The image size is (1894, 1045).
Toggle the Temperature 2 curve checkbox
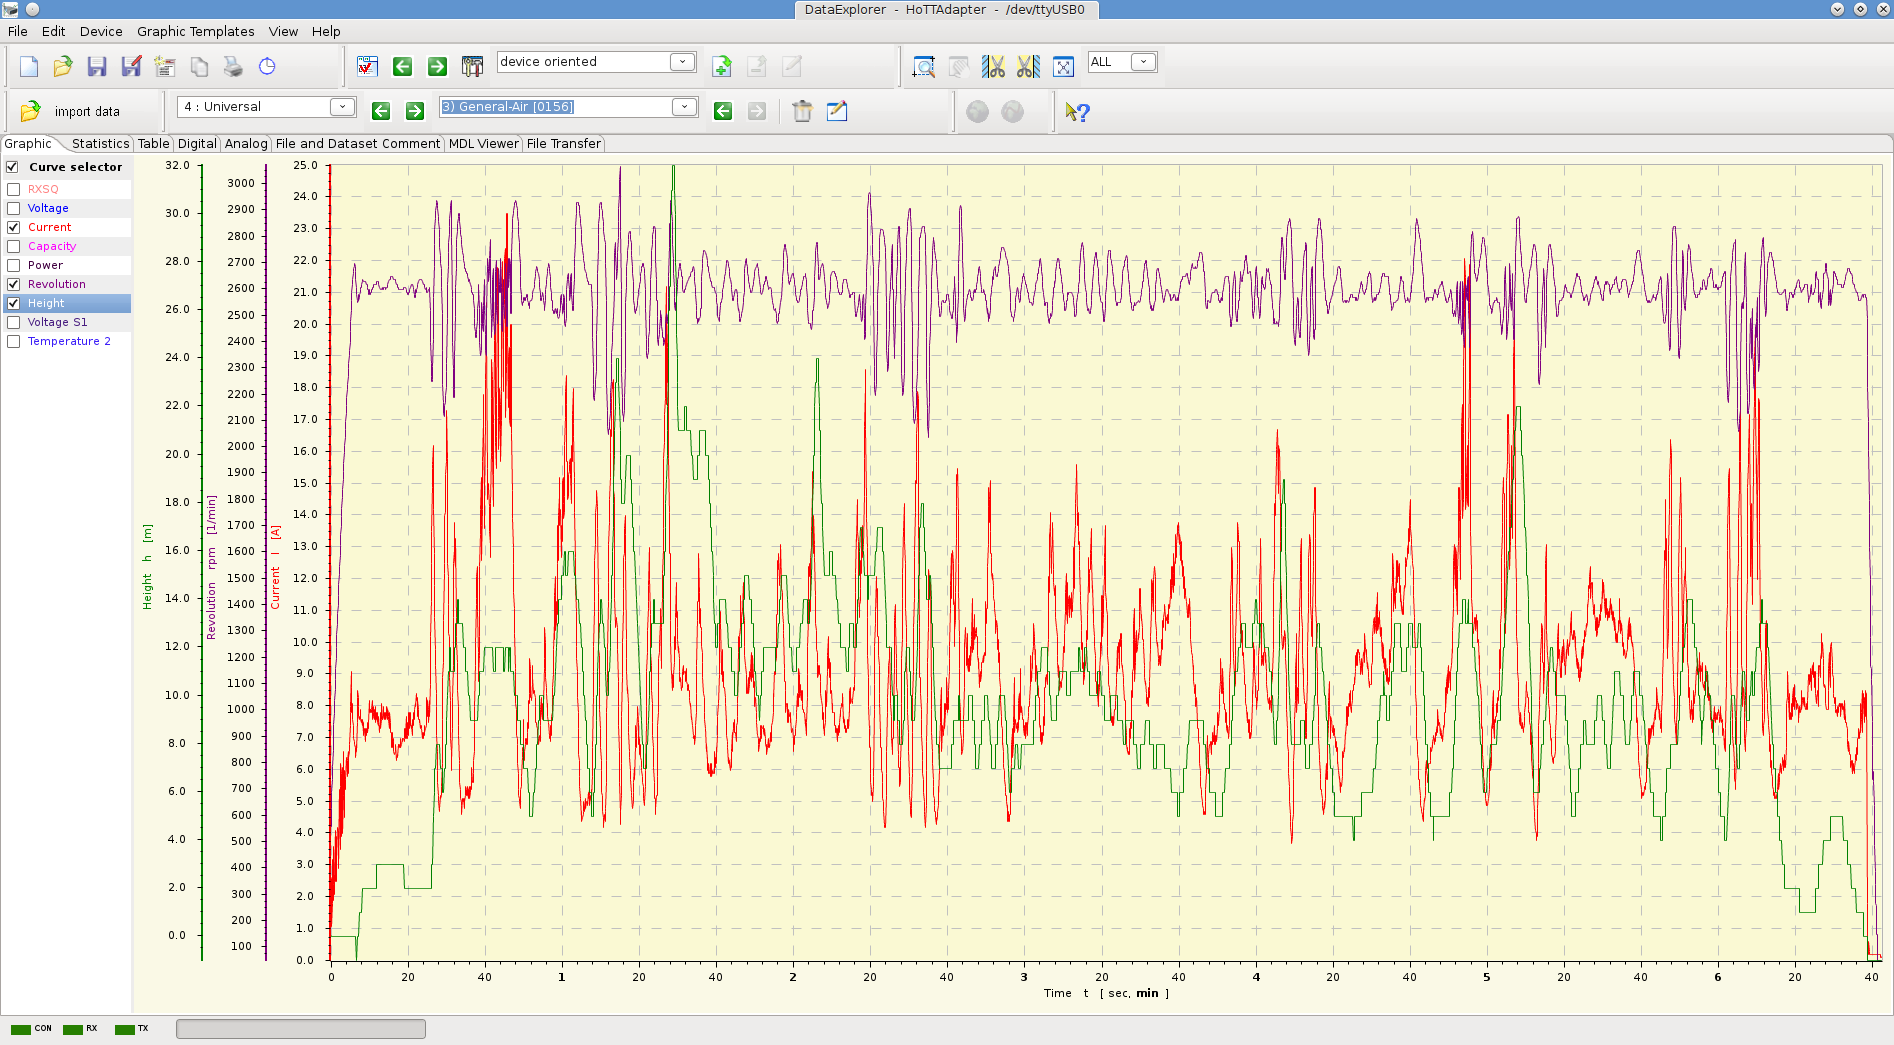coord(14,341)
